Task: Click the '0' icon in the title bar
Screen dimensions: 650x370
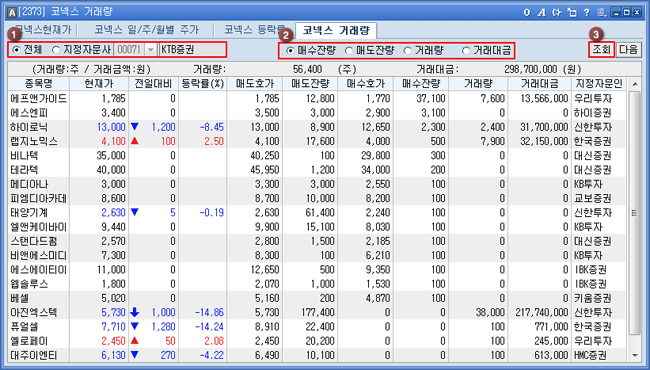Action: pos(526,12)
